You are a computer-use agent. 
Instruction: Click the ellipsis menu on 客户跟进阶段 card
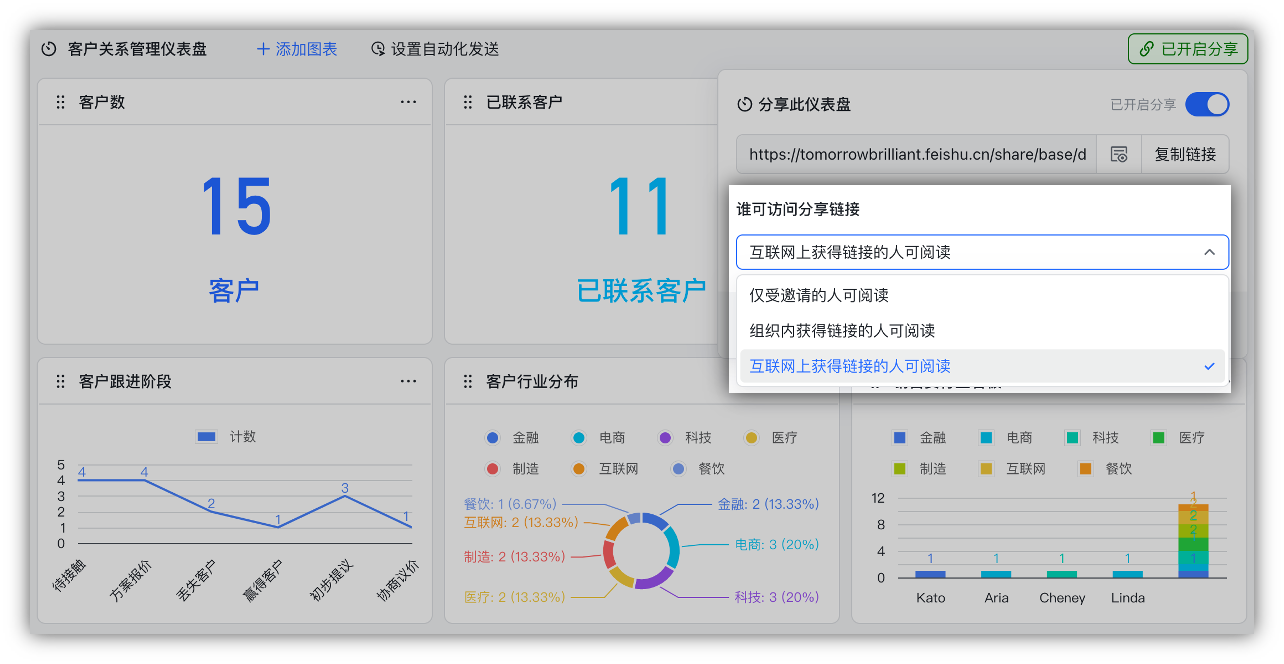pos(408,381)
